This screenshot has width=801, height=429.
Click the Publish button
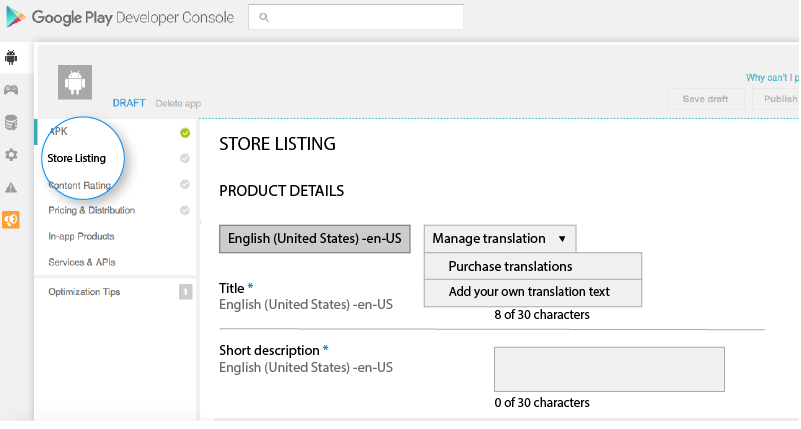776,99
